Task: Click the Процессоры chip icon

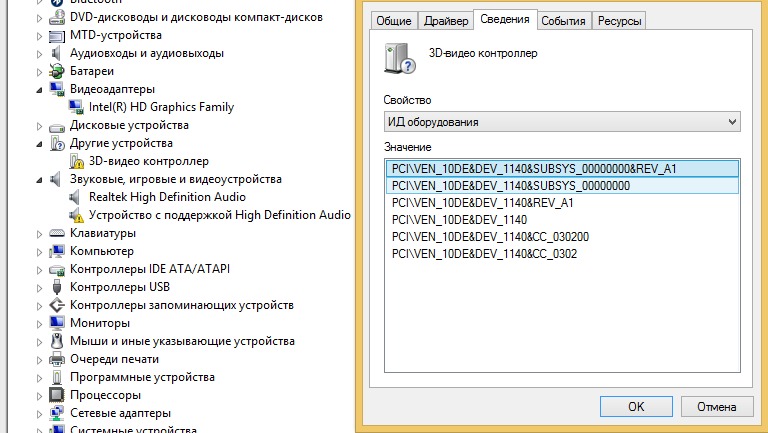Action: click(57, 395)
